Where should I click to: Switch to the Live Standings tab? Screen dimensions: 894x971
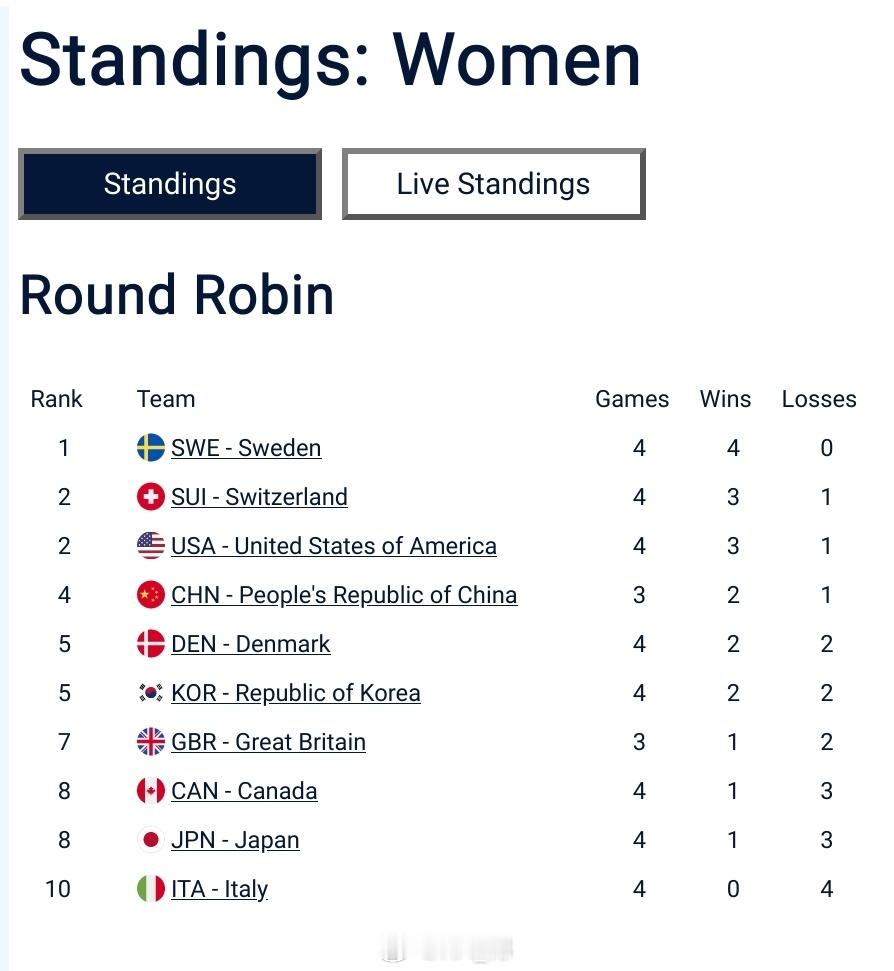pyautogui.click(x=493, y=184)
